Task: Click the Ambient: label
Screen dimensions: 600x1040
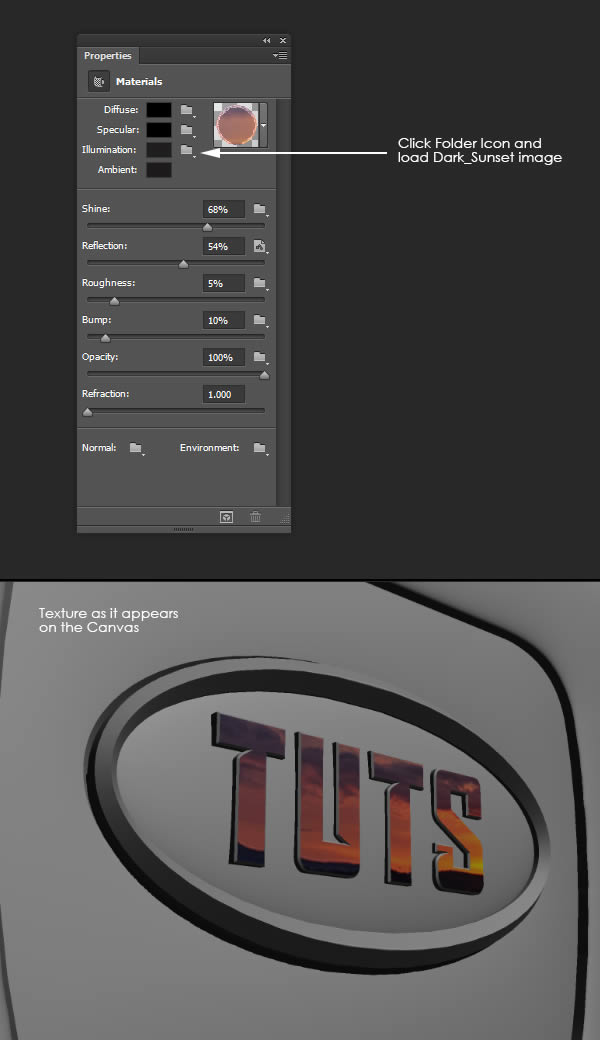Action: pyautogui.click(x=117, y=170)
